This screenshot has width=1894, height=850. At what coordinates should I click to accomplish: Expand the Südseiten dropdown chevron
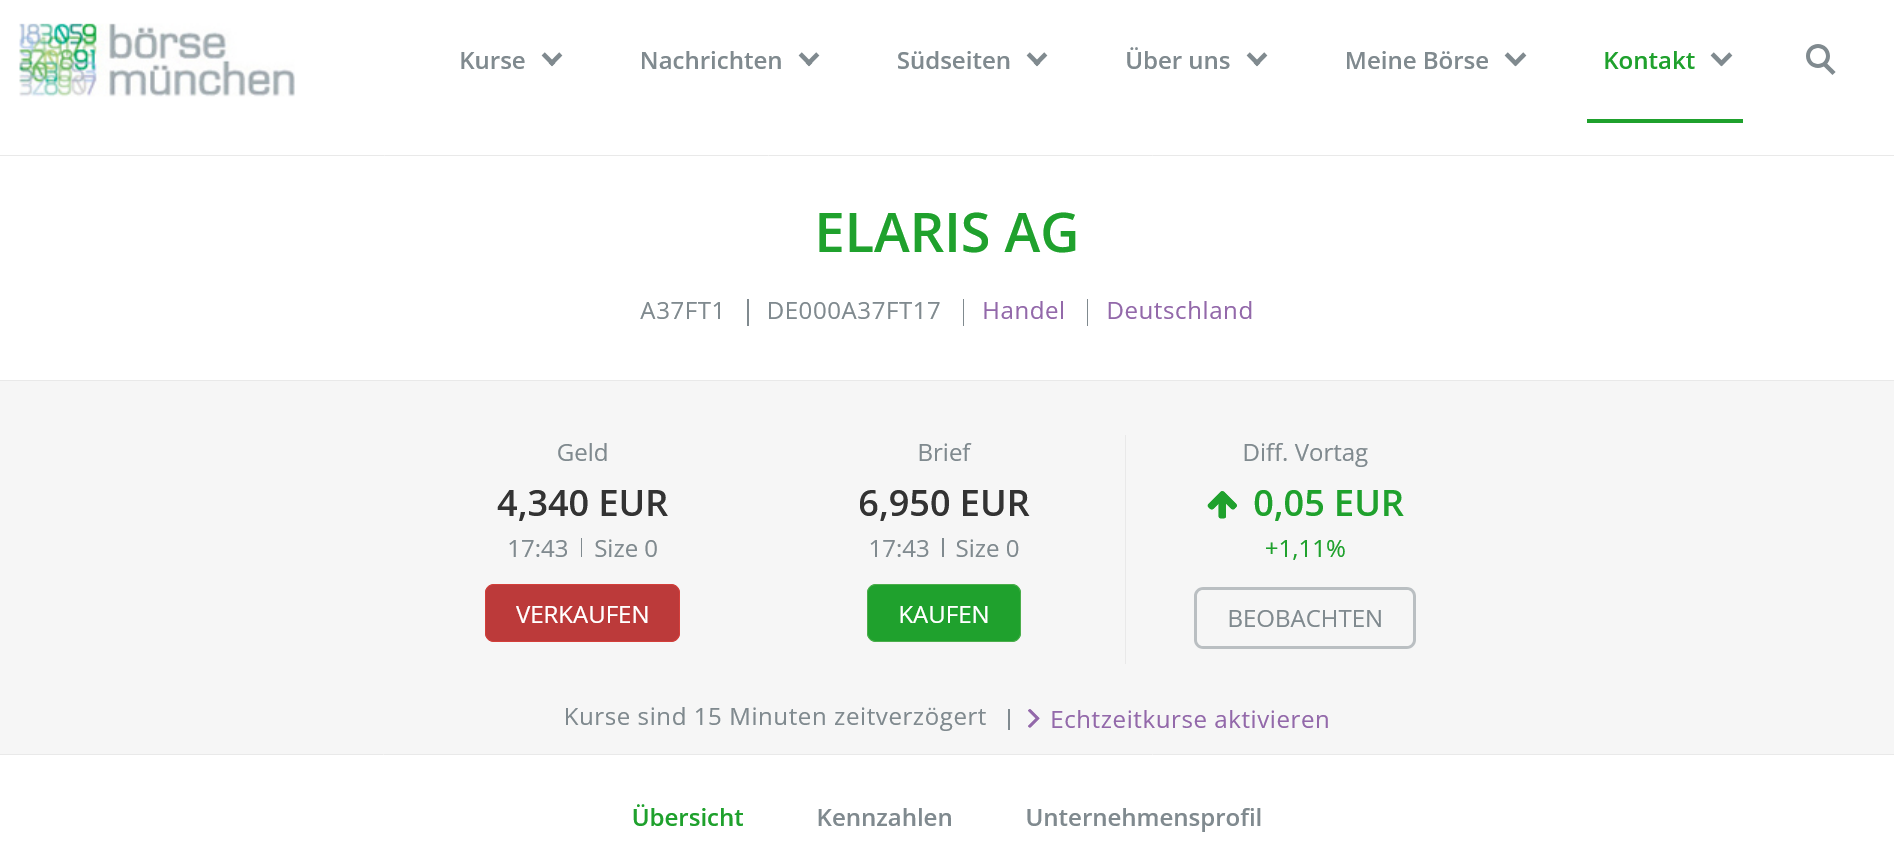click(1037, 60)
